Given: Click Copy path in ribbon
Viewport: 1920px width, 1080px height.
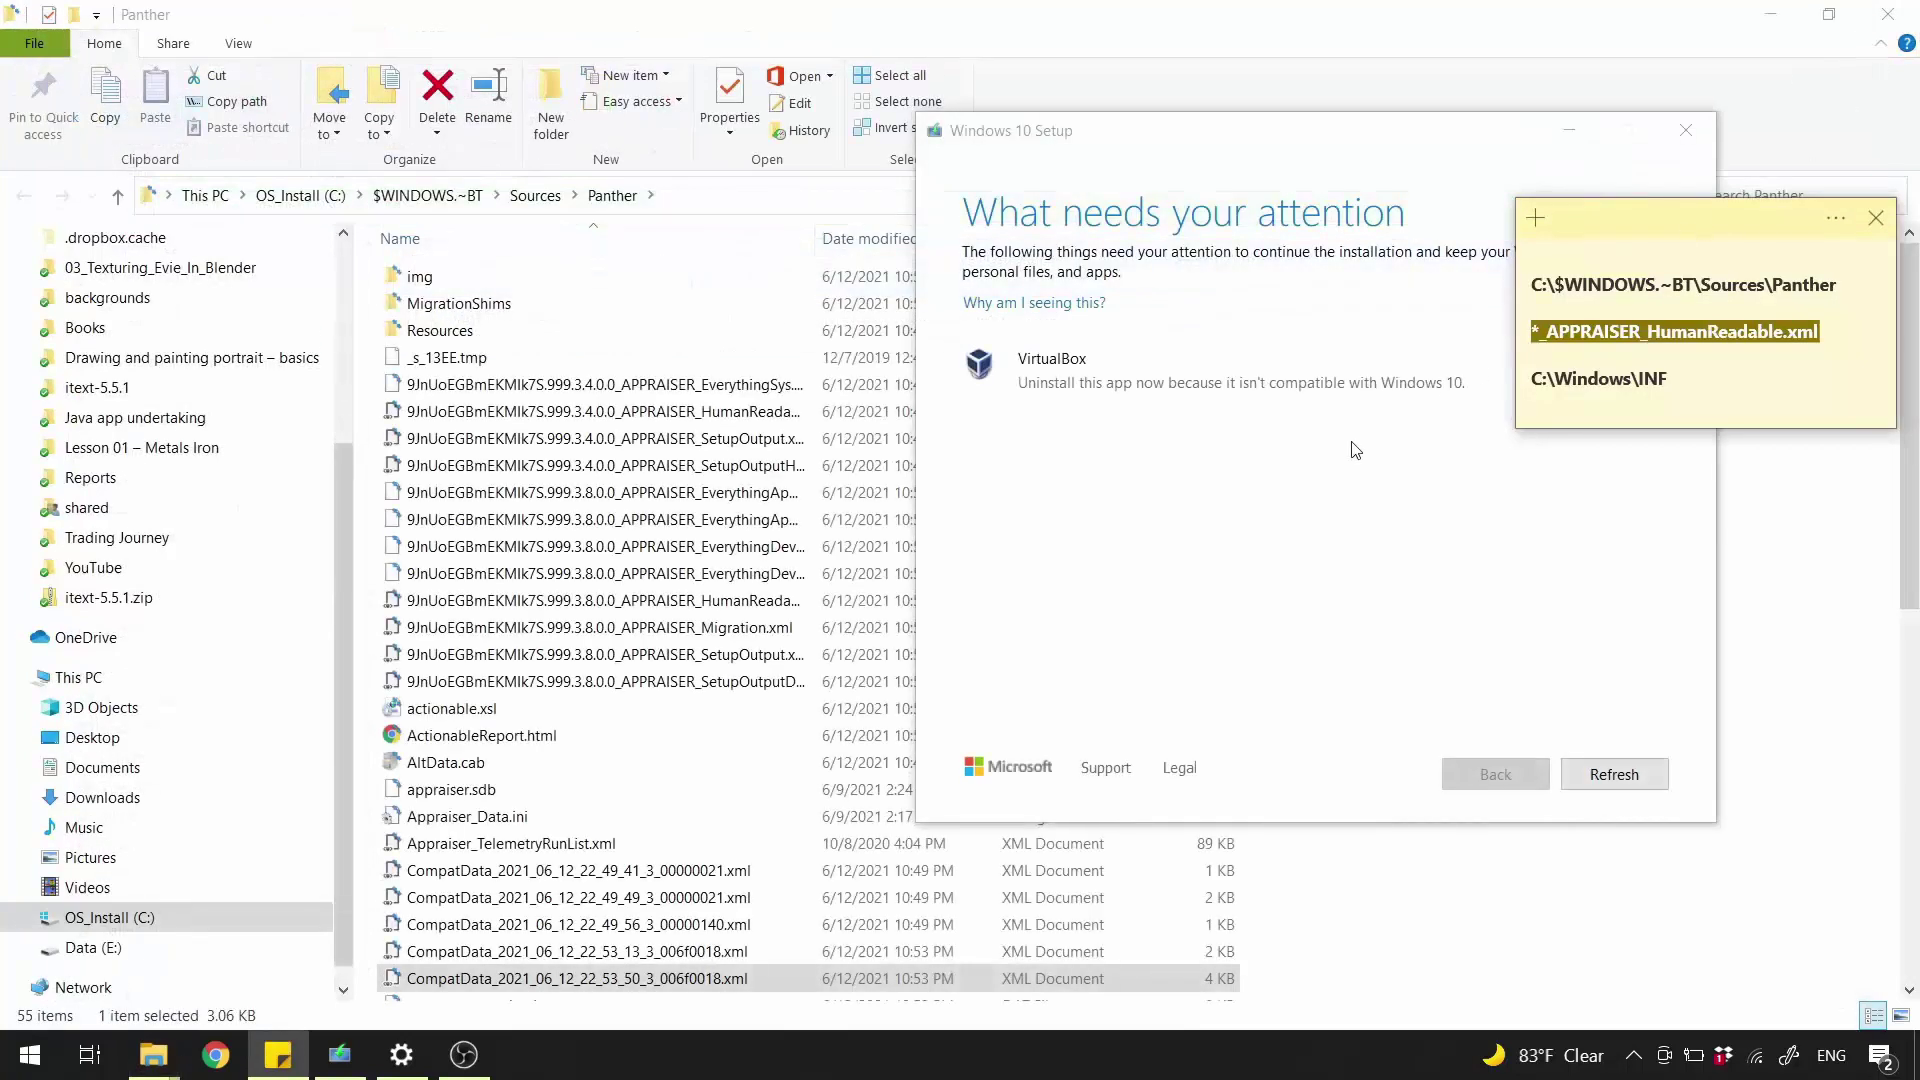Looking at the screenshot, I should [227, 101].
